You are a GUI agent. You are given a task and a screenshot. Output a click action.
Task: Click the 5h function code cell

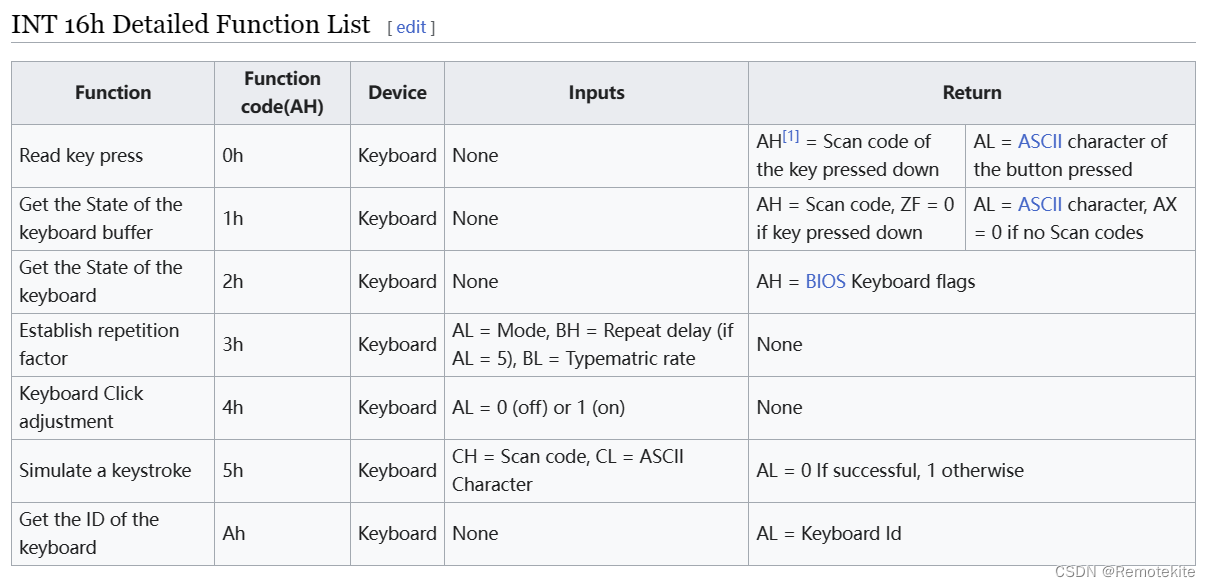pos(282,471)
